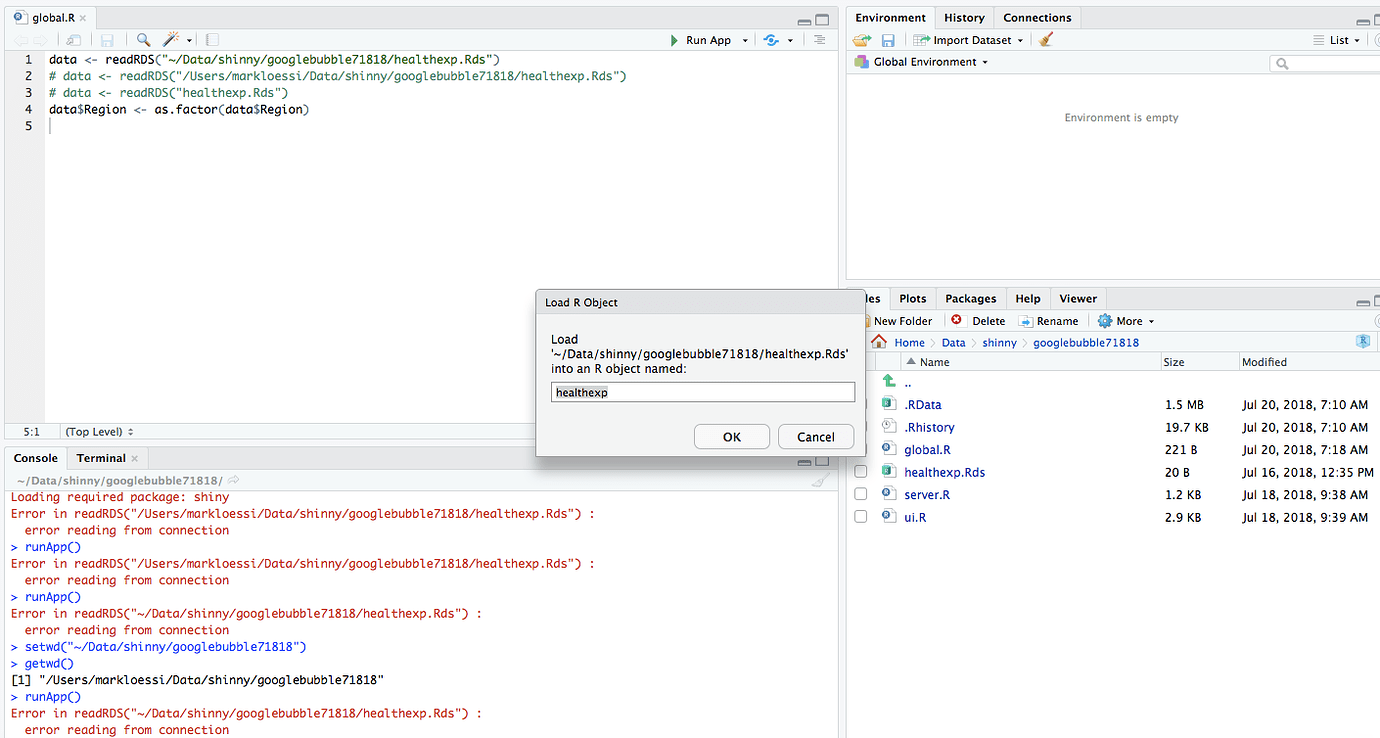Open the shinny folder via the breadcrumb link
1380x738 pixels.
pyautogui.click(x=999, y=341)
